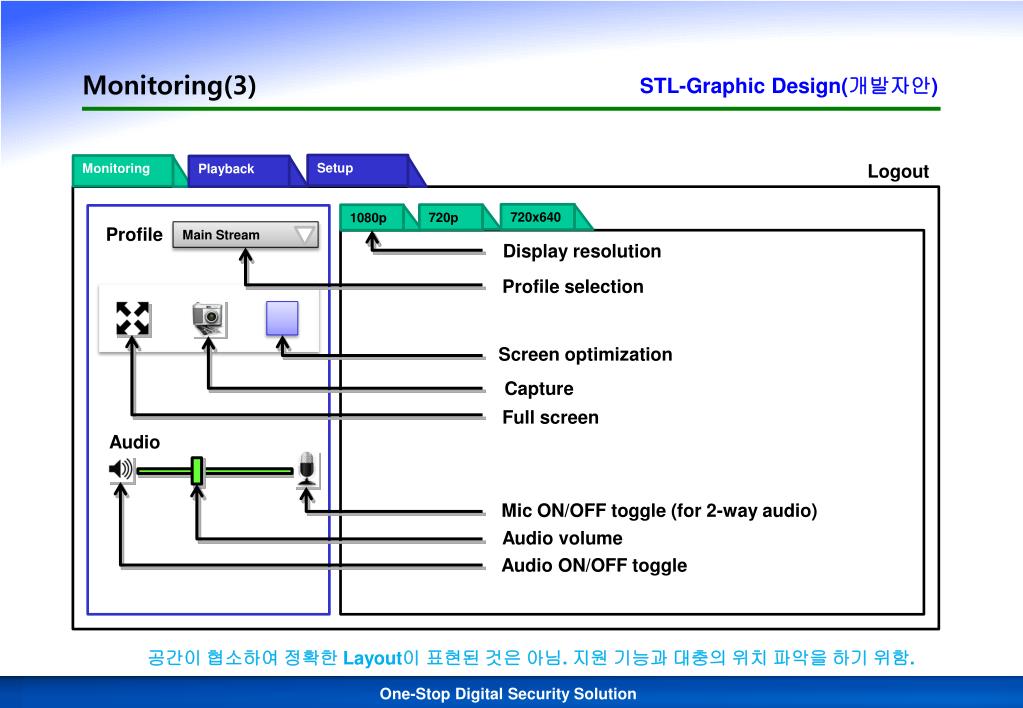Click the Full screen label text
Viewport: 1023px width, 708px height.
551,417
